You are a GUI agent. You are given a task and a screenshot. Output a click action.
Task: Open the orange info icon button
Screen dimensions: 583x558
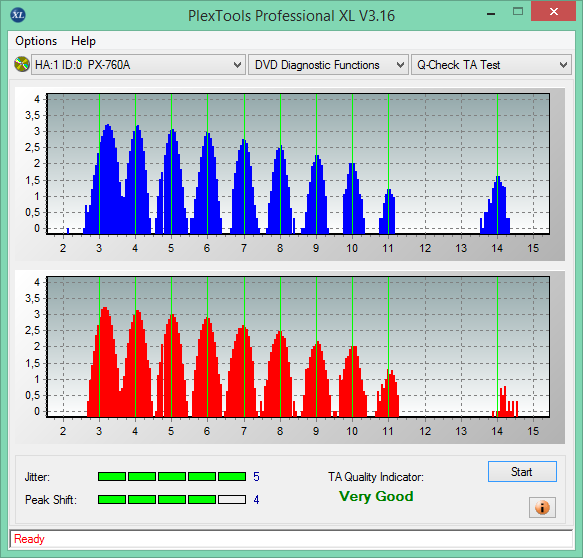pos(542,507)
